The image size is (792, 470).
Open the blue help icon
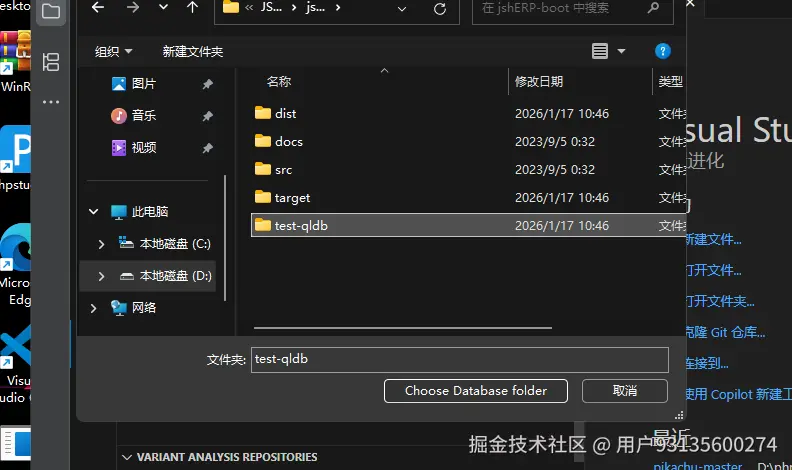click(662, 51)
